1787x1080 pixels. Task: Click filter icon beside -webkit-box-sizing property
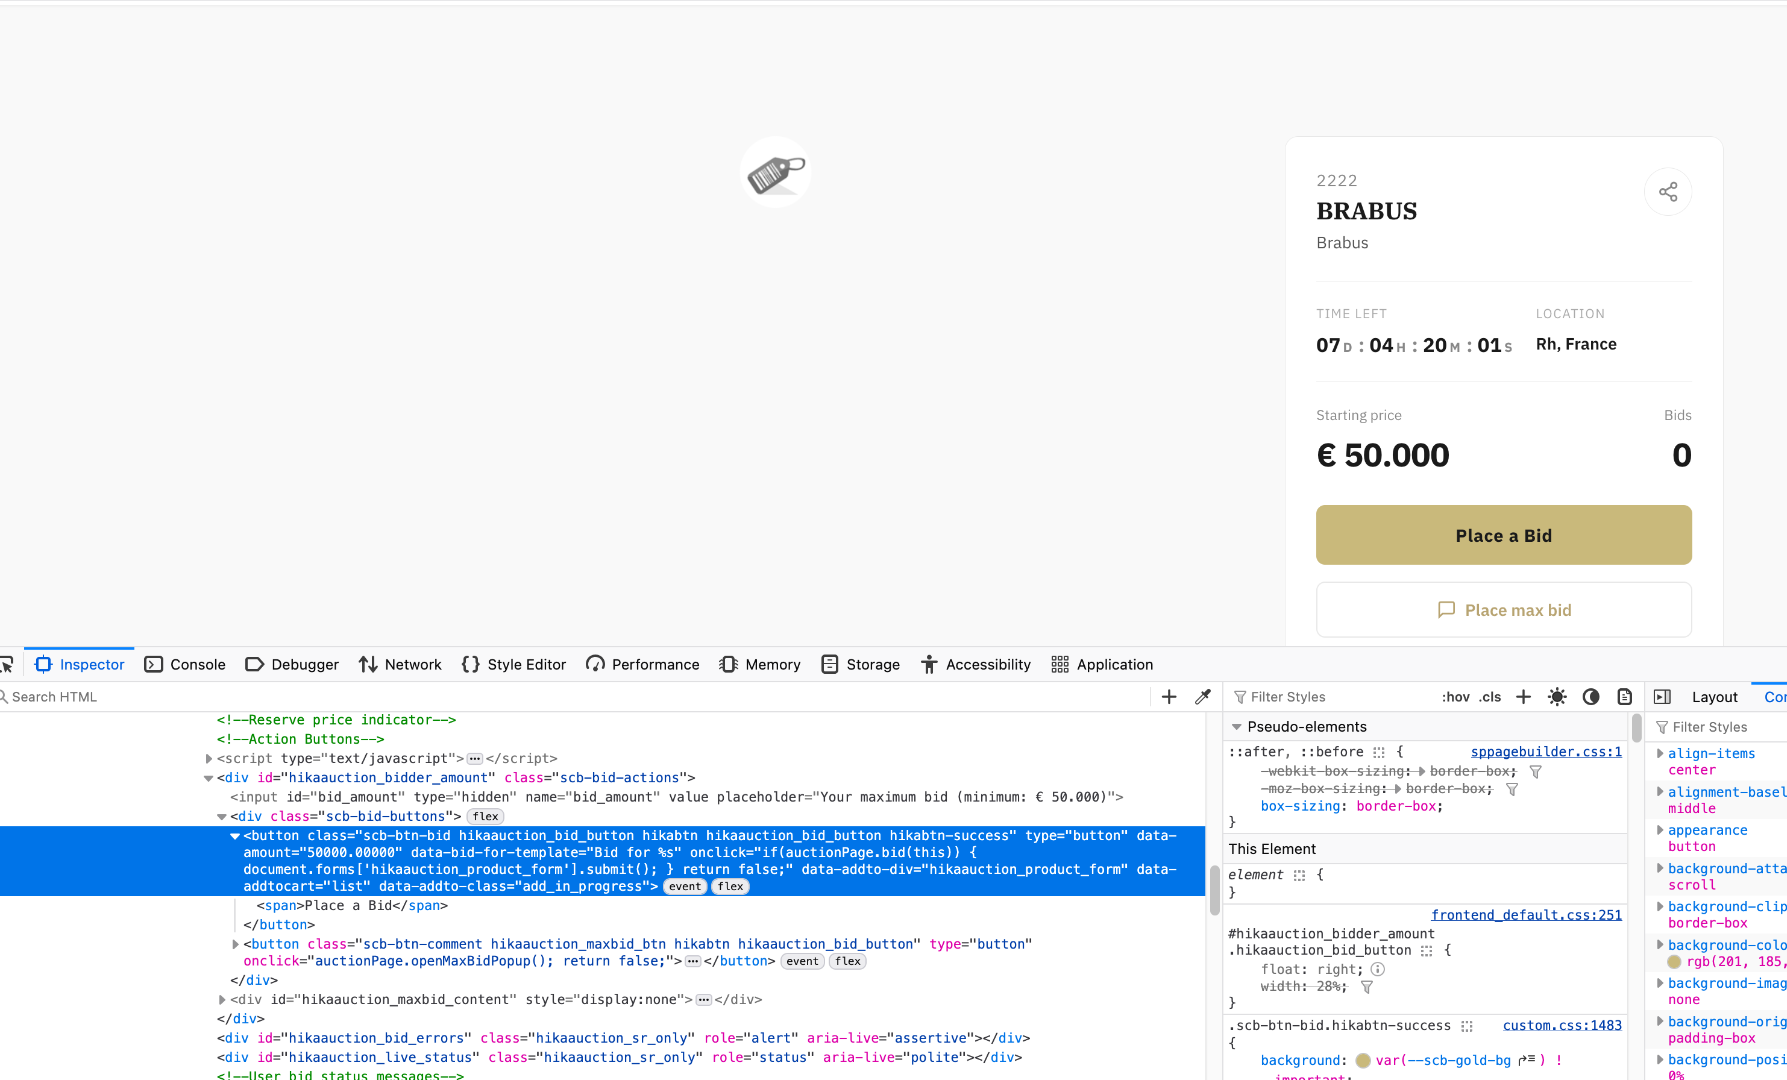[x=1535, y=772]
